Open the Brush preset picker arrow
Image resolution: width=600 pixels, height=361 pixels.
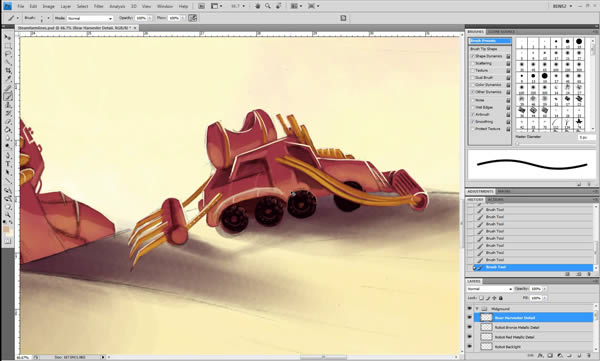click(x=48, y=18)
